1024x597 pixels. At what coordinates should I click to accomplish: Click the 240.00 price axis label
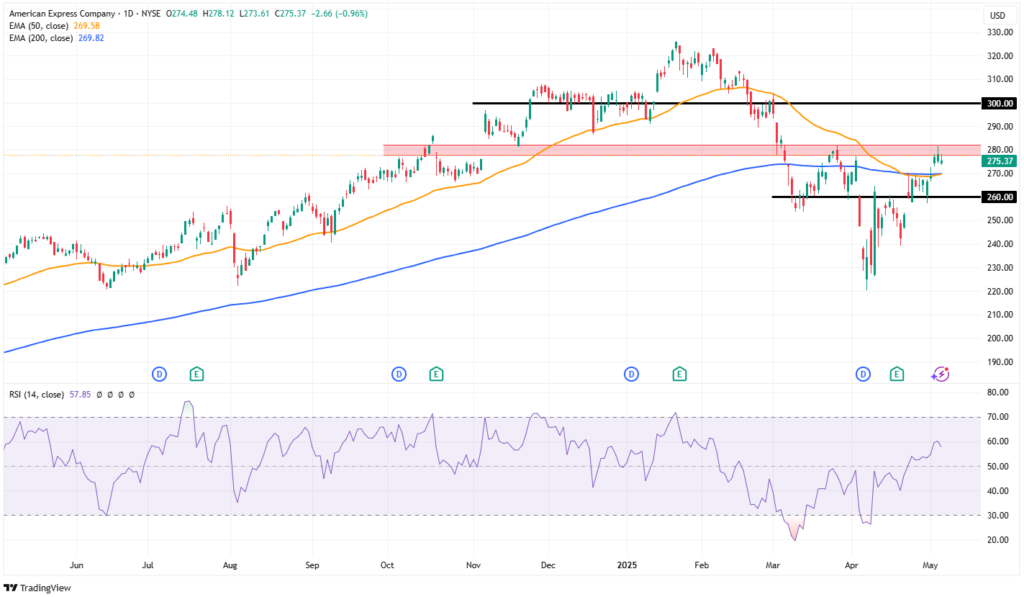[1000, 244]
